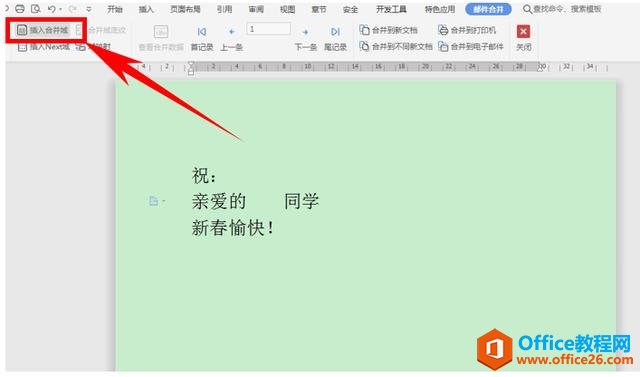Screen dimensions: 640x377
Task: Click the record number input field
Action: 269,29
